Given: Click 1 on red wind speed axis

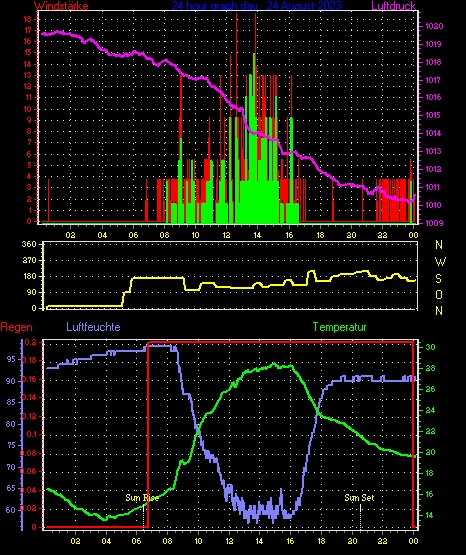Looking at the screenshot, I should (x=29, y=211).
